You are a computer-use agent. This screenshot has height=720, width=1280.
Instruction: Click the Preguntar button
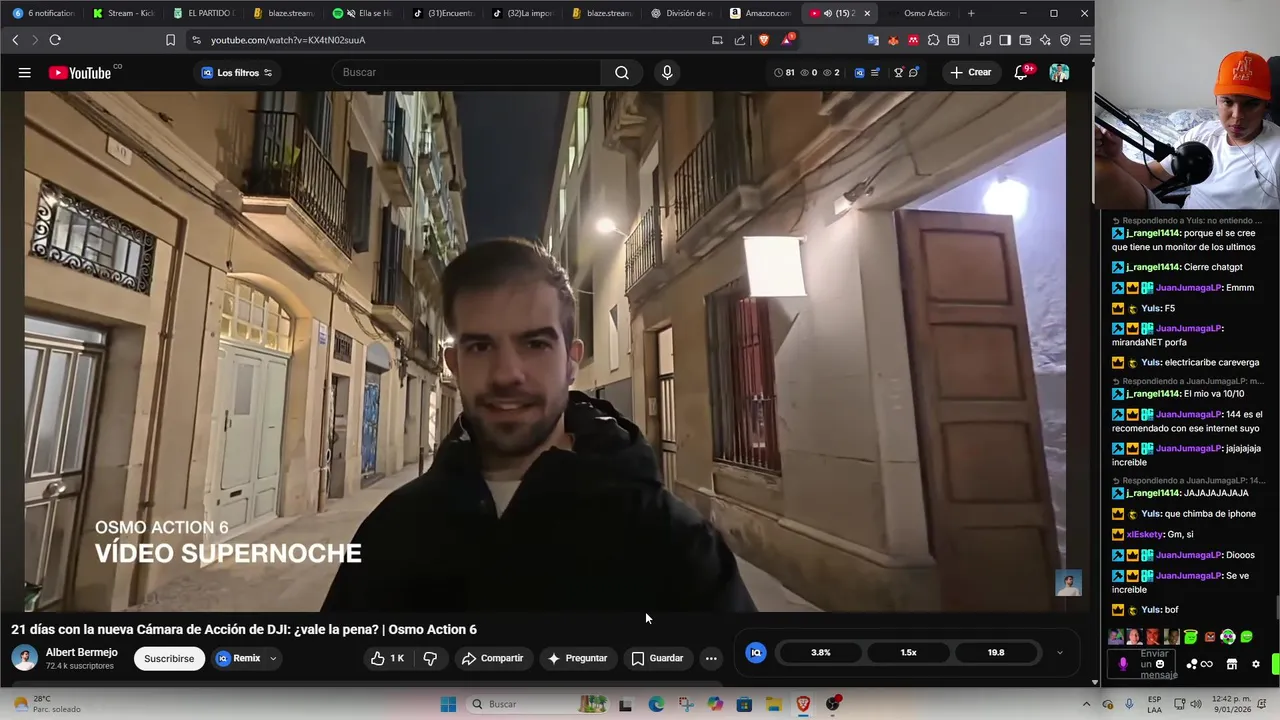577,658
